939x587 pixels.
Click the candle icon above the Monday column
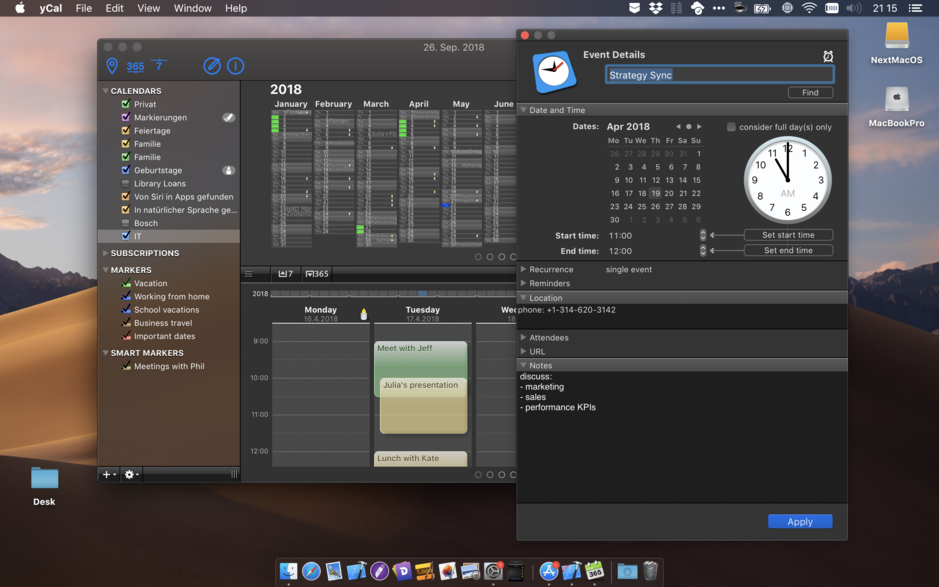coord(362,313)
